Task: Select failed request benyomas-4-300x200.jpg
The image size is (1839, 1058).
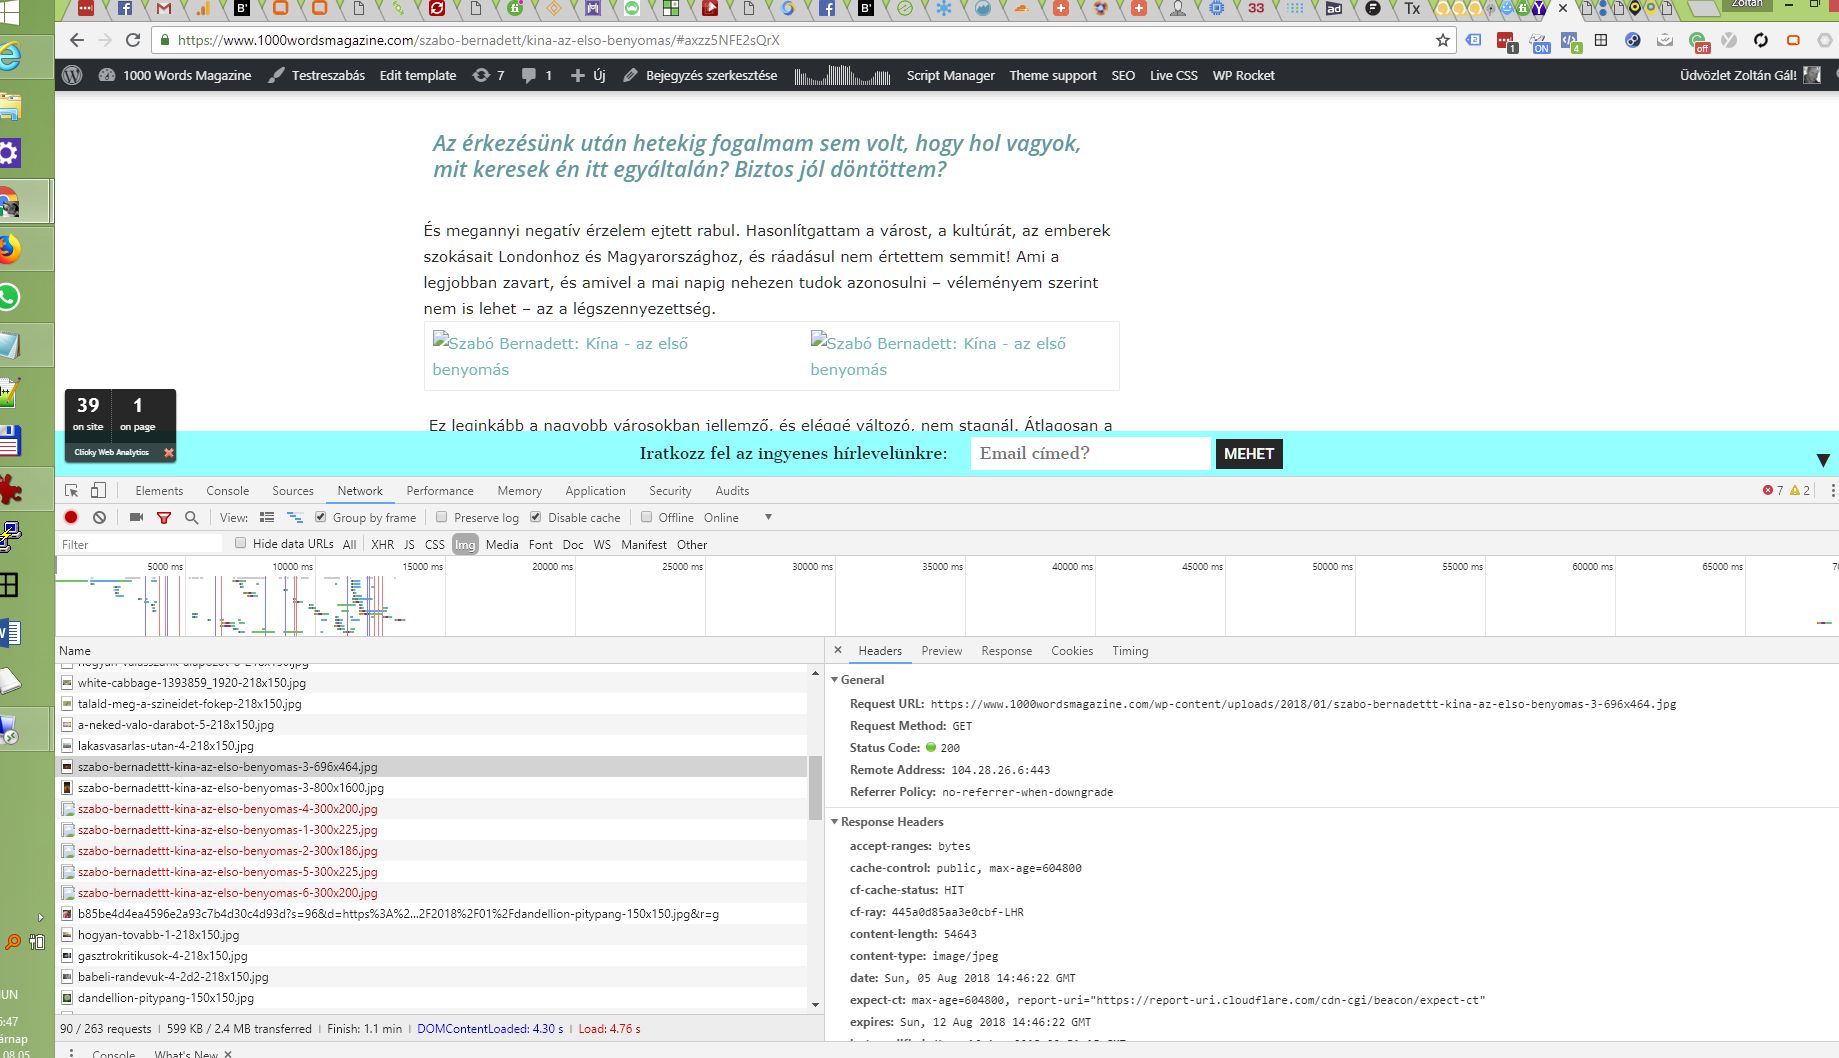Action: click(431, 808)
